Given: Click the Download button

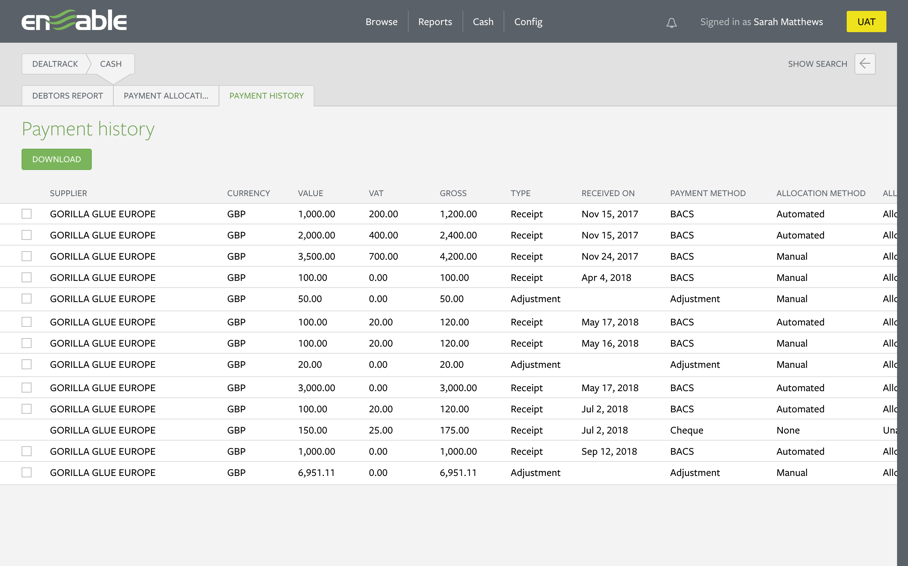Looking at the screenshot, I should coord(56,159).
